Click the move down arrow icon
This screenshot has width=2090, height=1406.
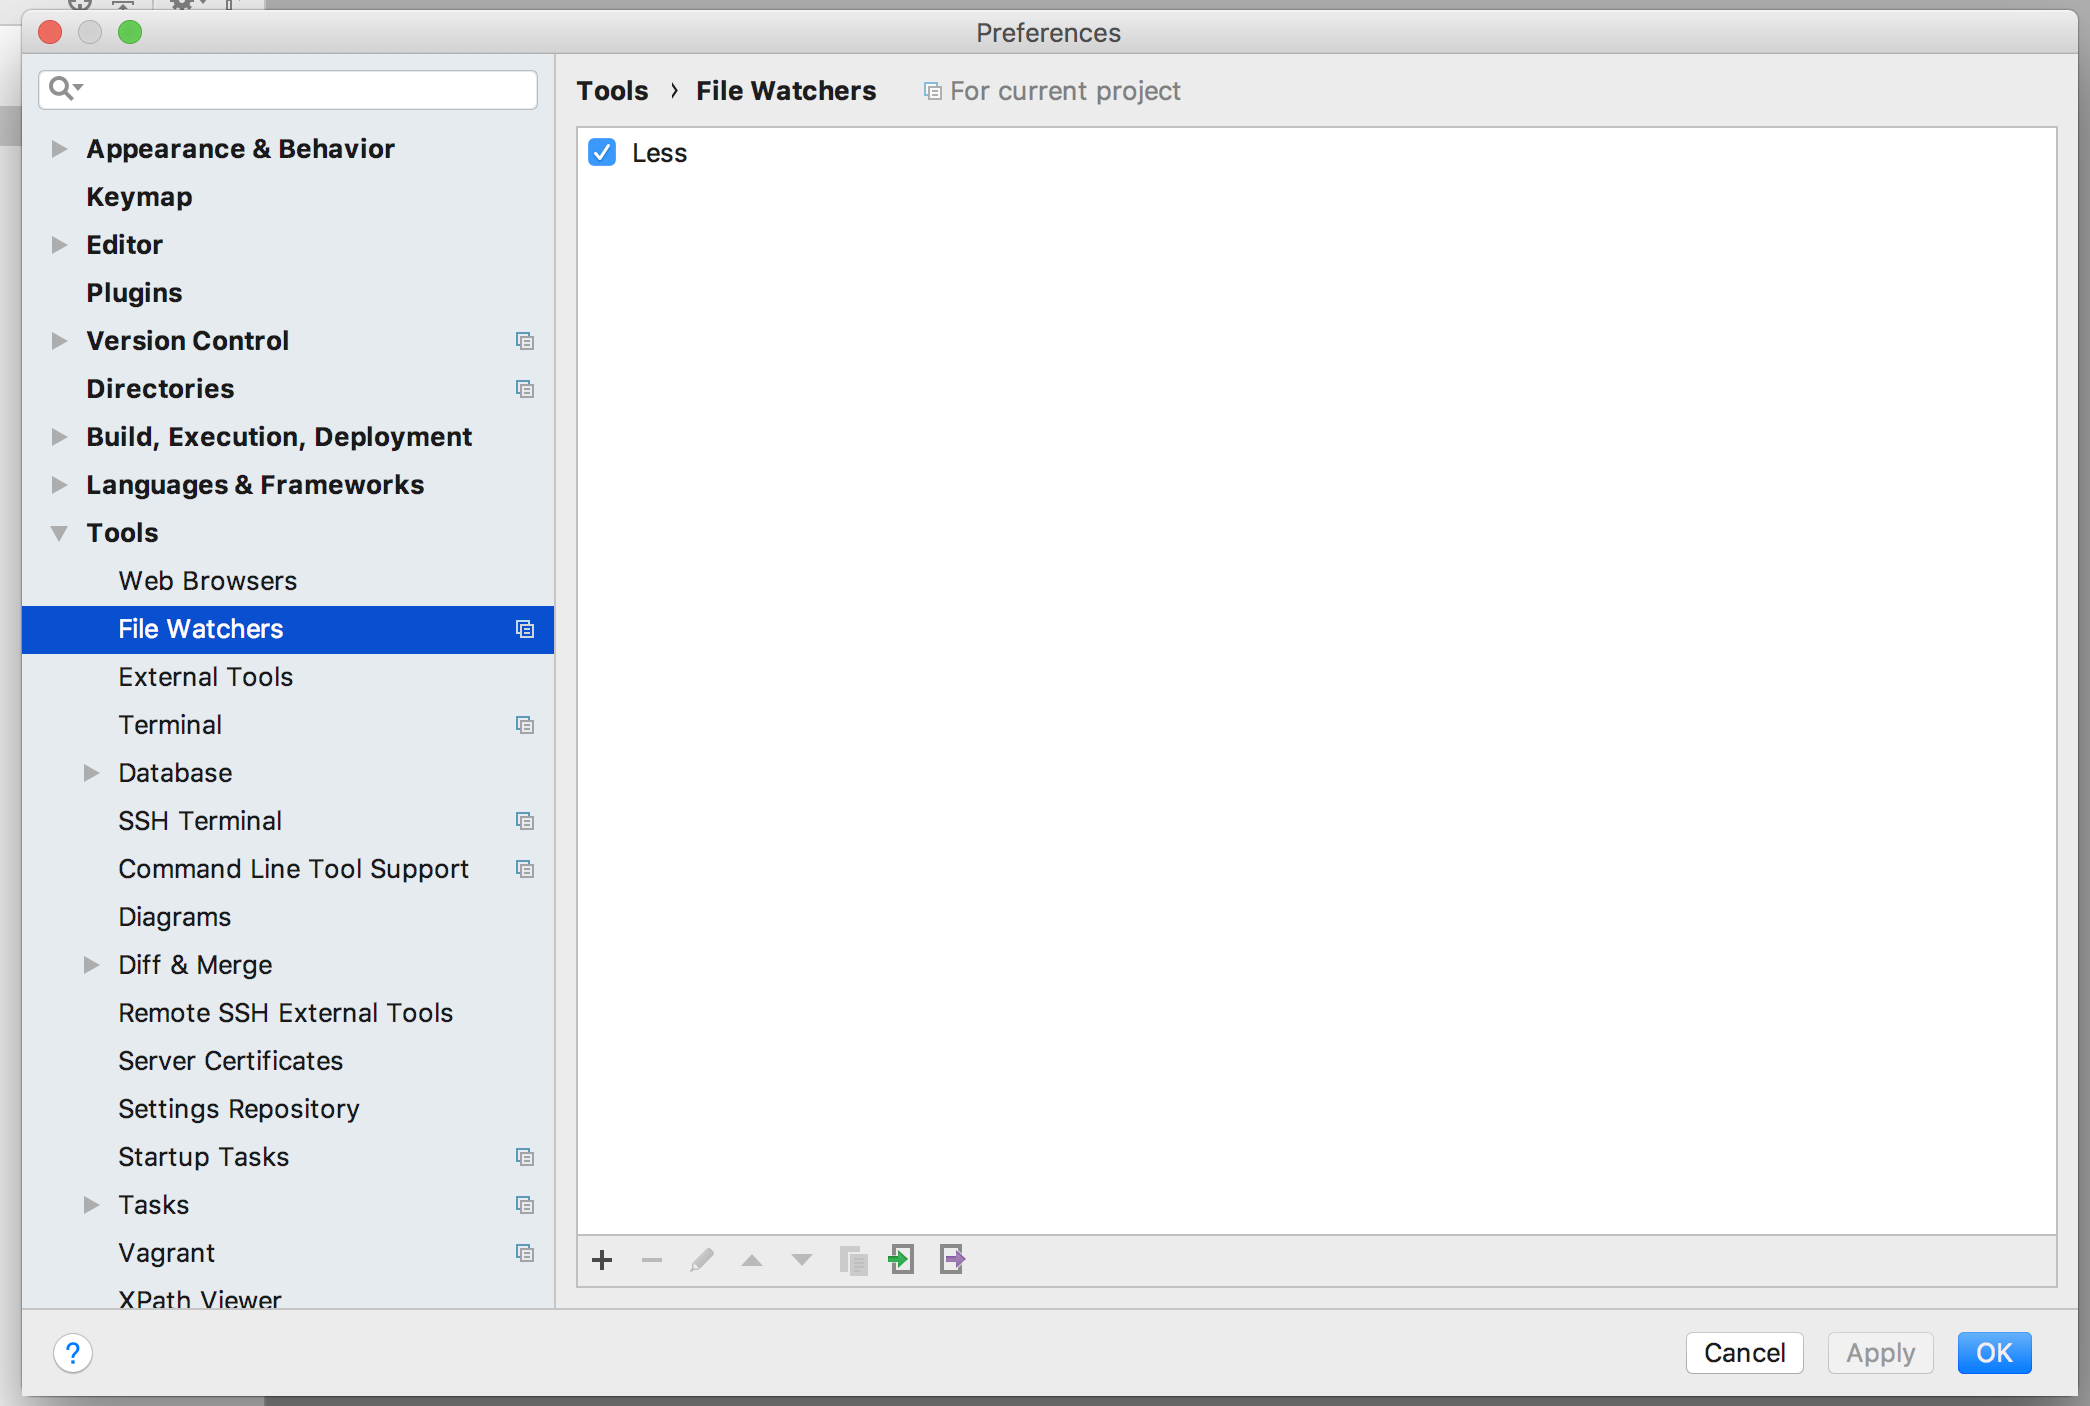[802, 1260]
